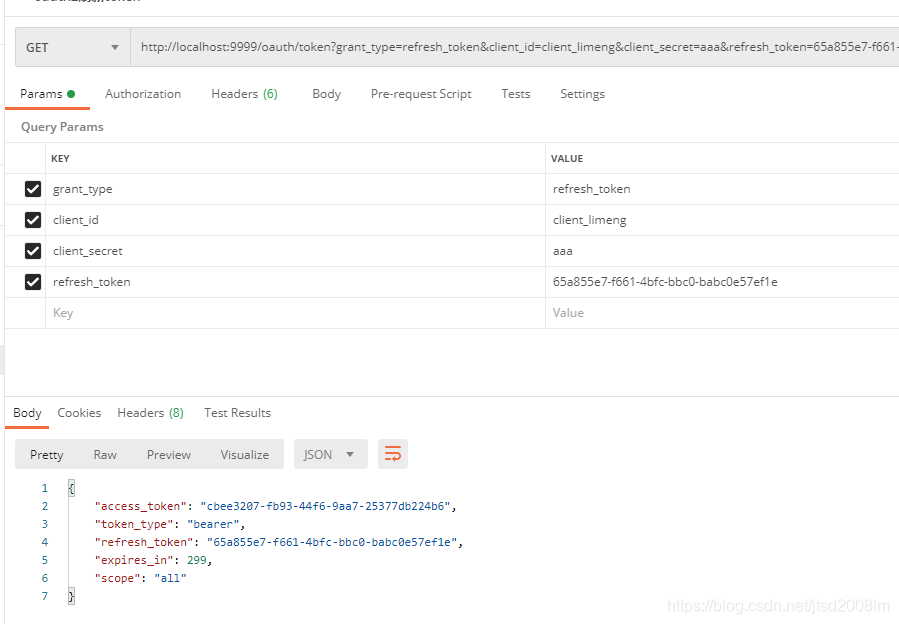Select the response Body tab
This screenshot has height=624, width=899.
27,413
